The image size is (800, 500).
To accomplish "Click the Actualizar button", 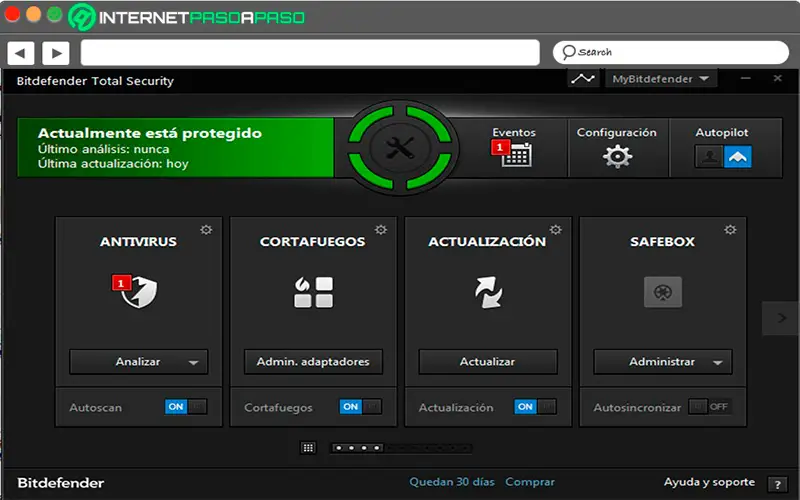I will click(x=488, y=362).
